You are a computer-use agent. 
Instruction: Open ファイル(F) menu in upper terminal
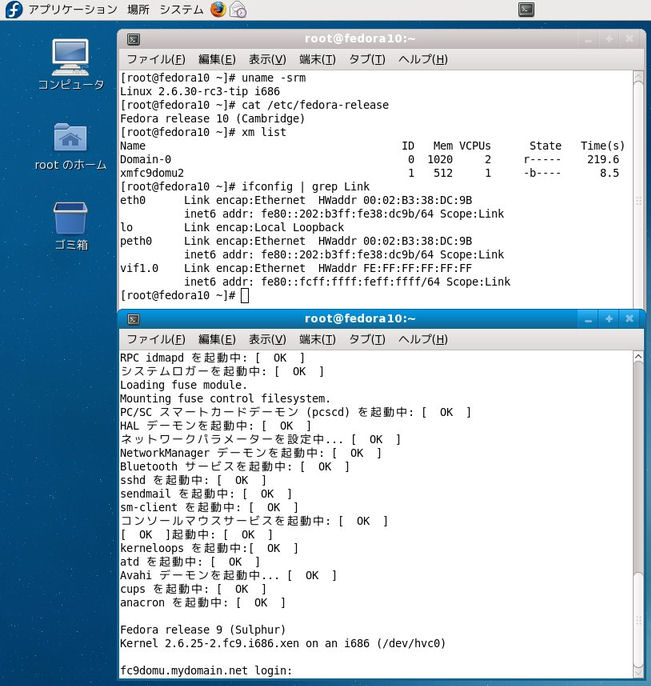(x=156, y=59)
